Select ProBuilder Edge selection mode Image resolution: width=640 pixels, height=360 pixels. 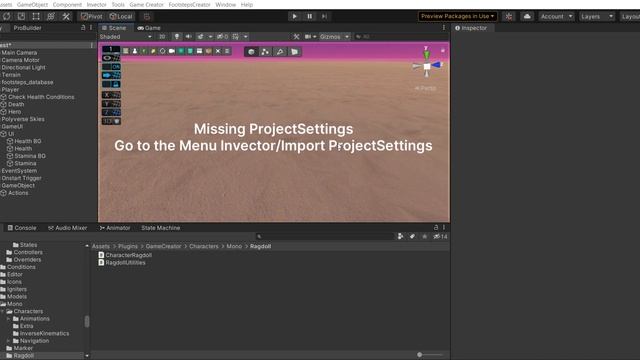[280, 51]
